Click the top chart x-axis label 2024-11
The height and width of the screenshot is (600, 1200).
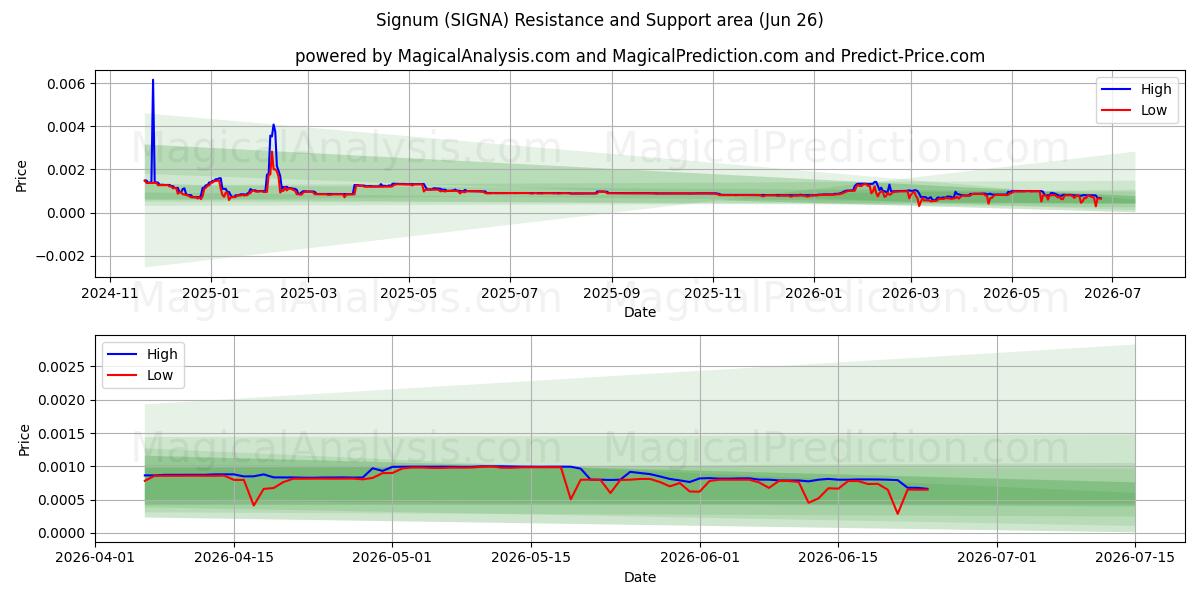point(110,294)
